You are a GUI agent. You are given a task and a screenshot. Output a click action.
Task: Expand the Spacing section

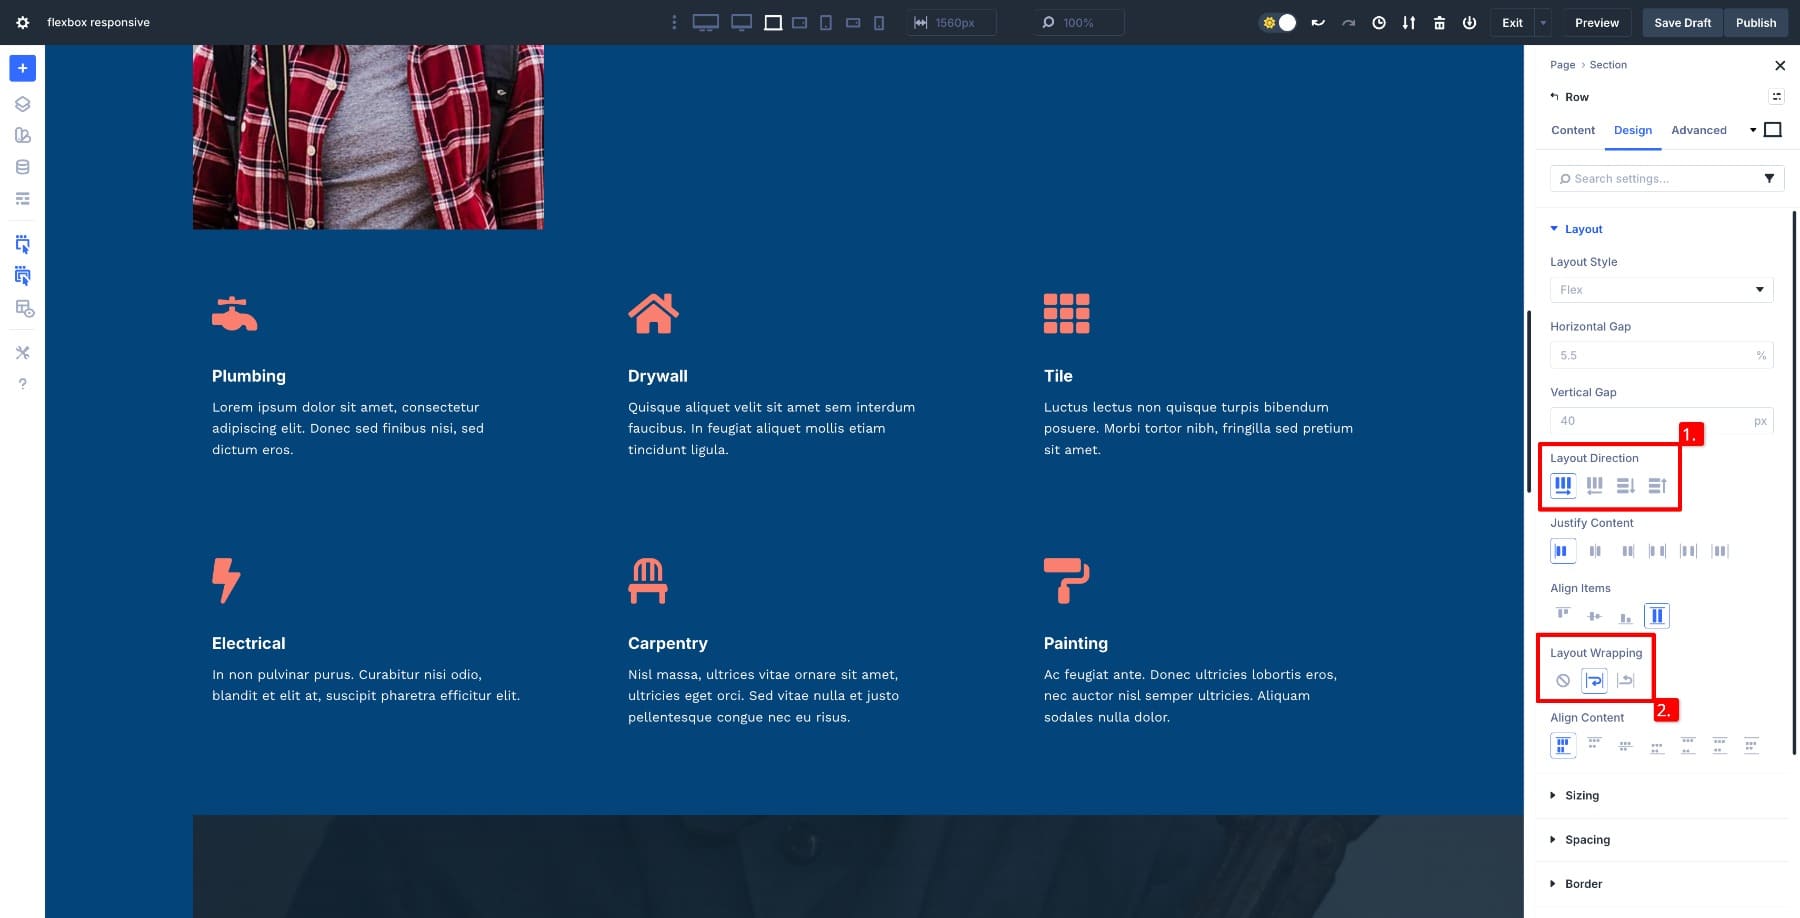1587,840
